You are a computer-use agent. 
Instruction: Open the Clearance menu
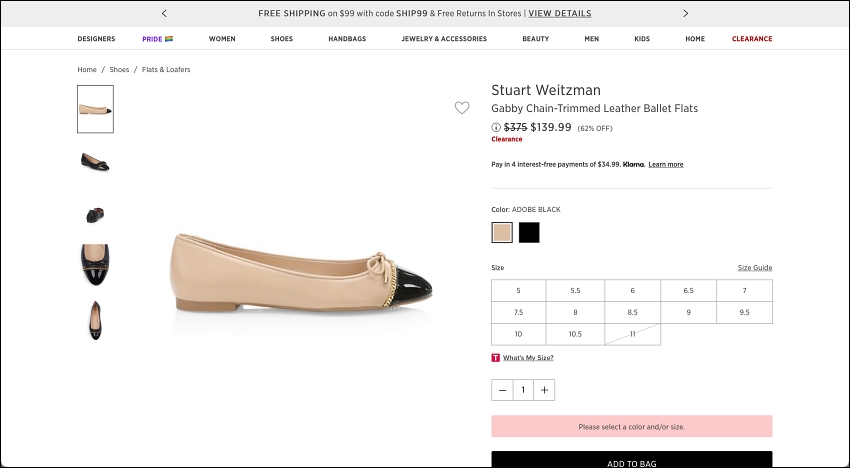pyautogui.click(x=752, y=39)
